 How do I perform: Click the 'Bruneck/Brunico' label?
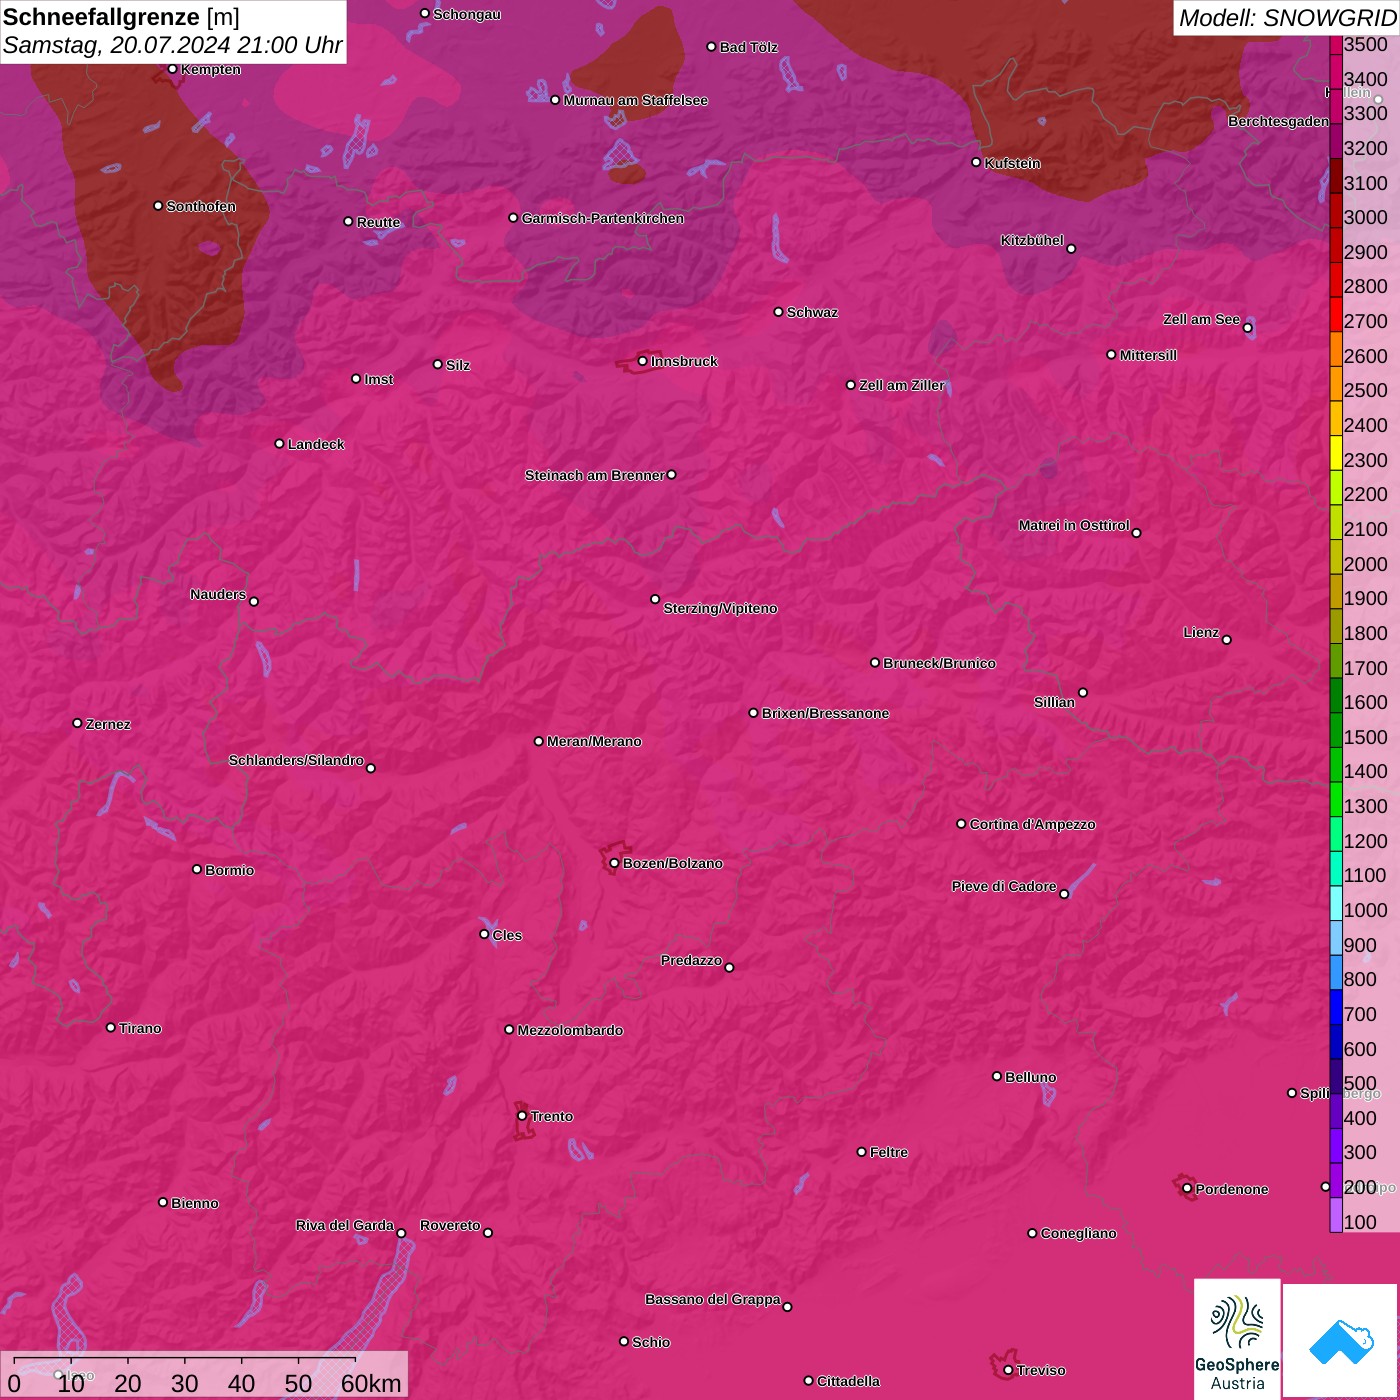point(939,663)
